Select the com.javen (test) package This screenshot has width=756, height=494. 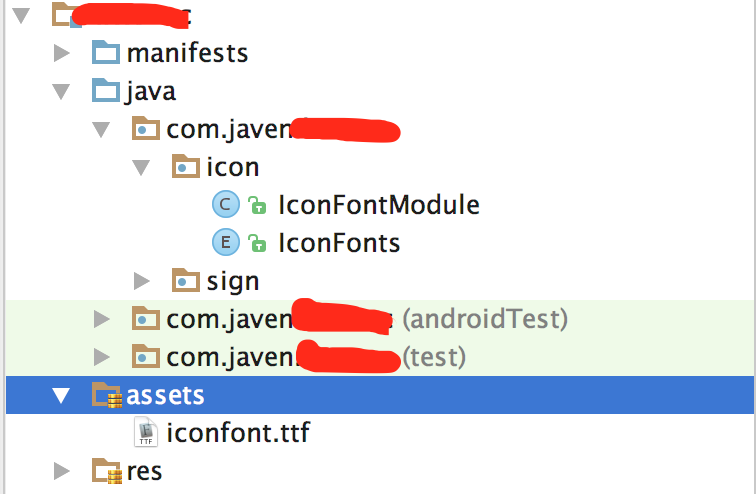click(x=316, y=357)
